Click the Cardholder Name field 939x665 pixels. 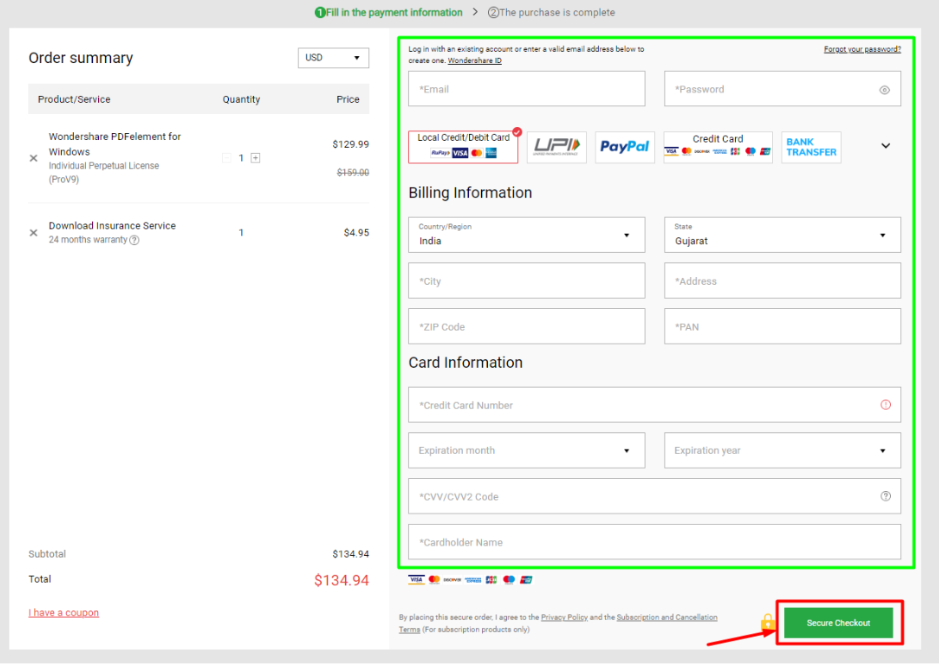(x=655, y=542)
